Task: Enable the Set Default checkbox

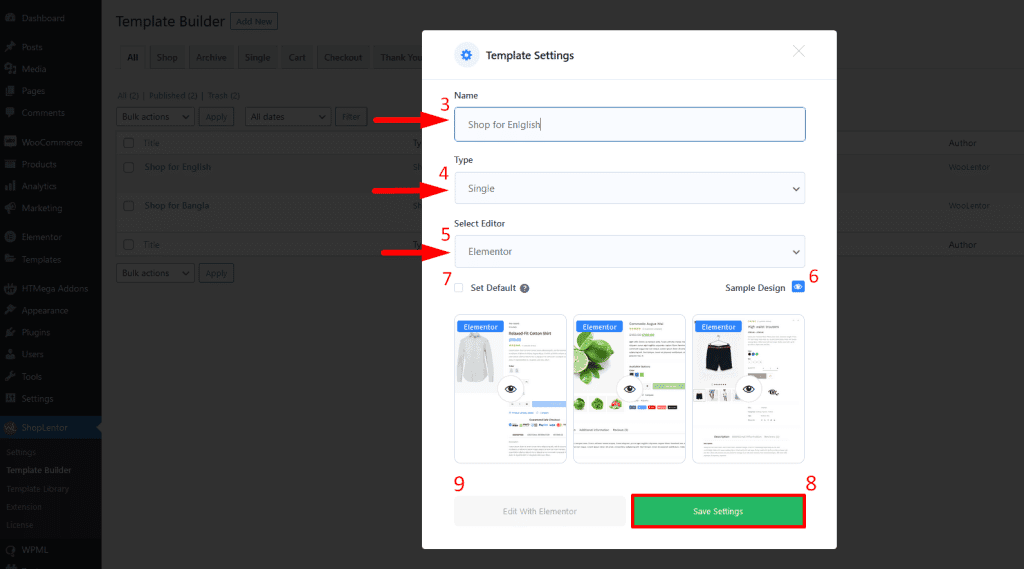Action: click(458, 288)
